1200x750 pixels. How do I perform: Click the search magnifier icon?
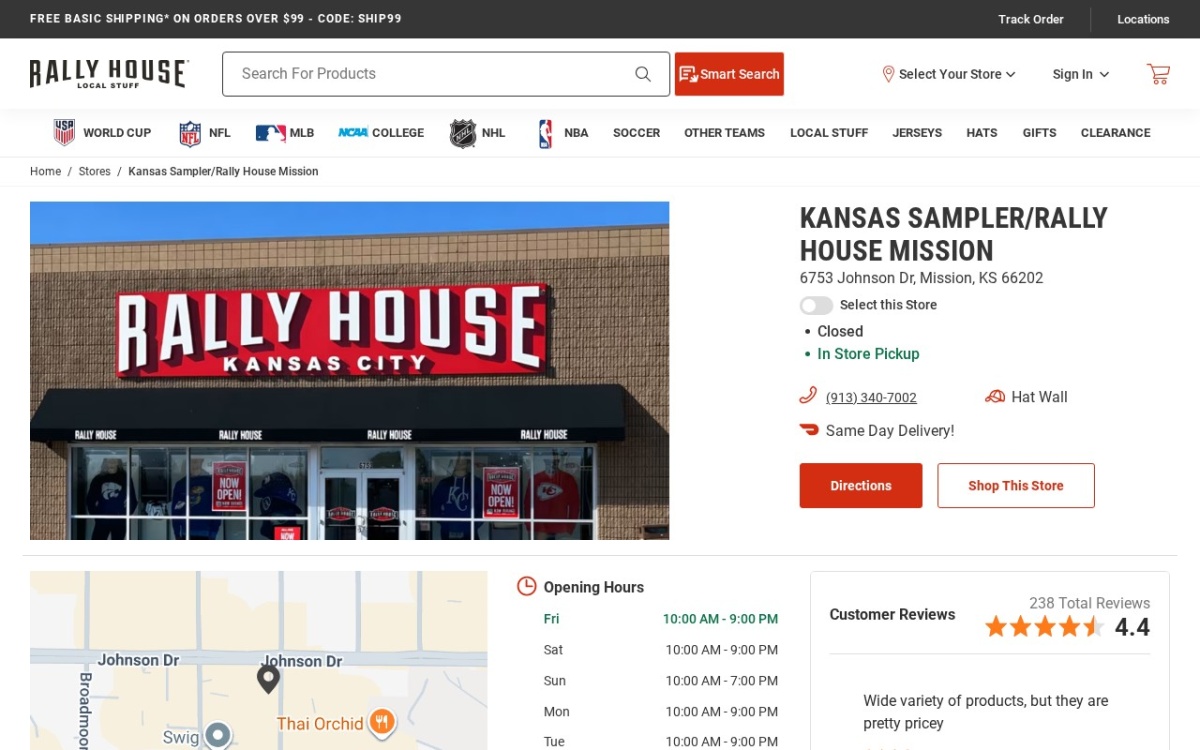pyautogui.click(x=643, y=74)
